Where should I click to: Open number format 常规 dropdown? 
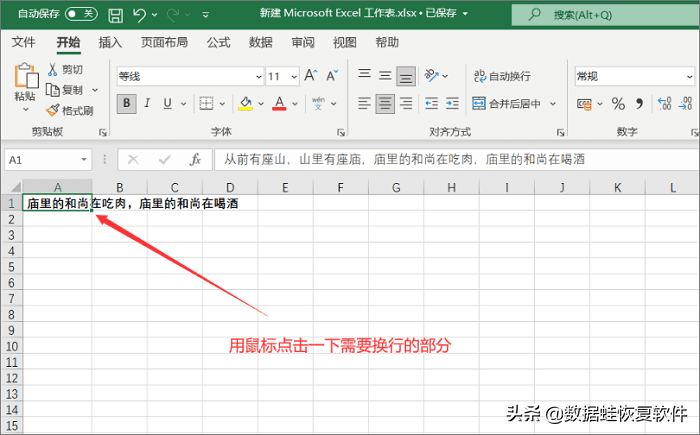689,77
